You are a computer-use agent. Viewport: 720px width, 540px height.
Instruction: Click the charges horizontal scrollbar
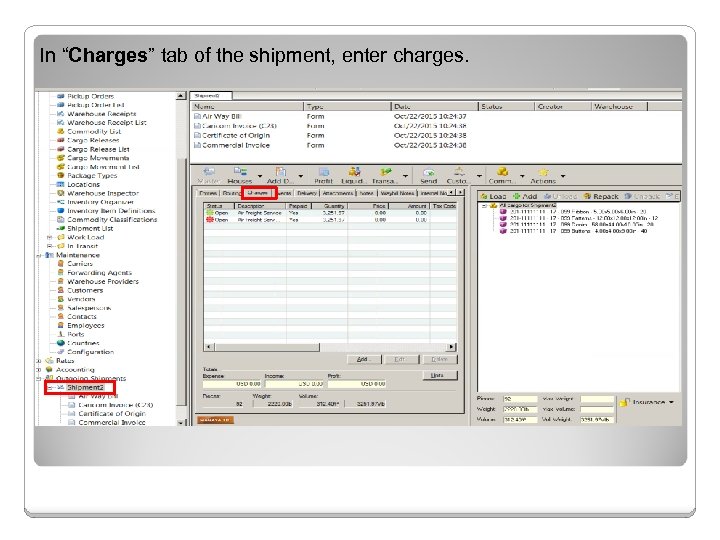tap(330, 347)
